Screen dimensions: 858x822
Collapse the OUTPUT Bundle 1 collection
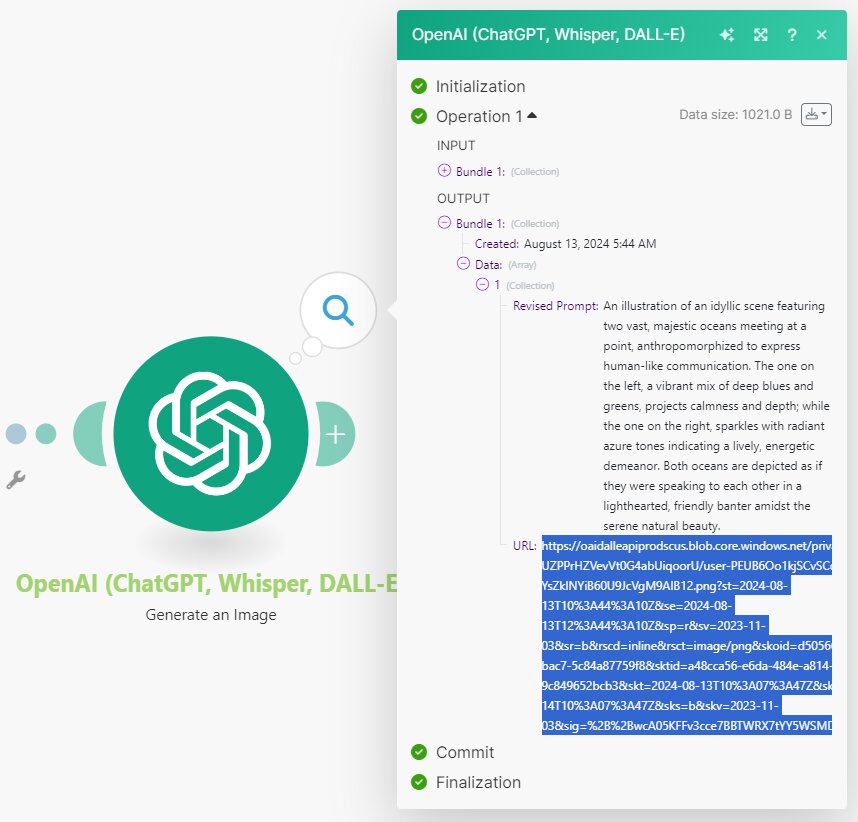tap(444, 223)
